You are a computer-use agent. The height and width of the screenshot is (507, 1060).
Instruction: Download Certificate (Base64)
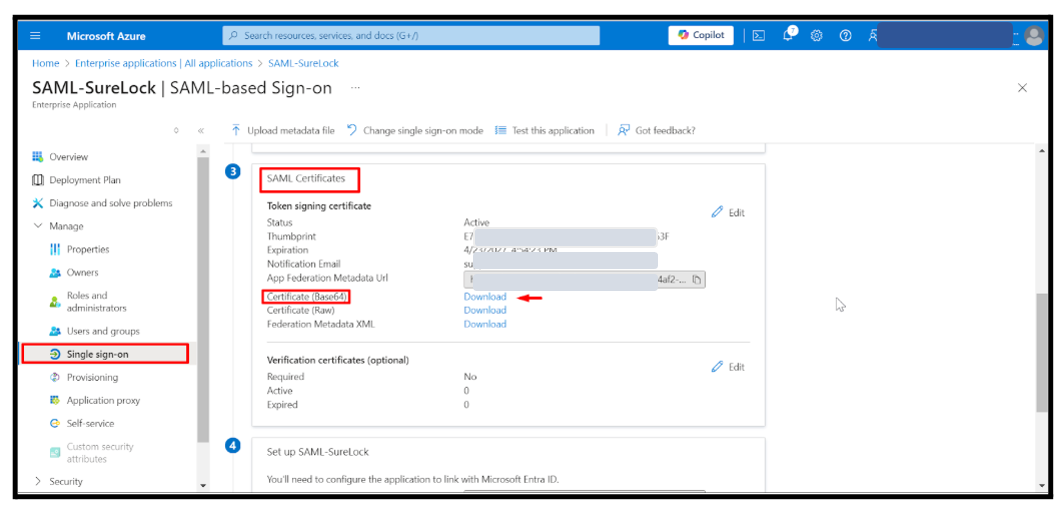pyautogui.click(x=485, y=297)
